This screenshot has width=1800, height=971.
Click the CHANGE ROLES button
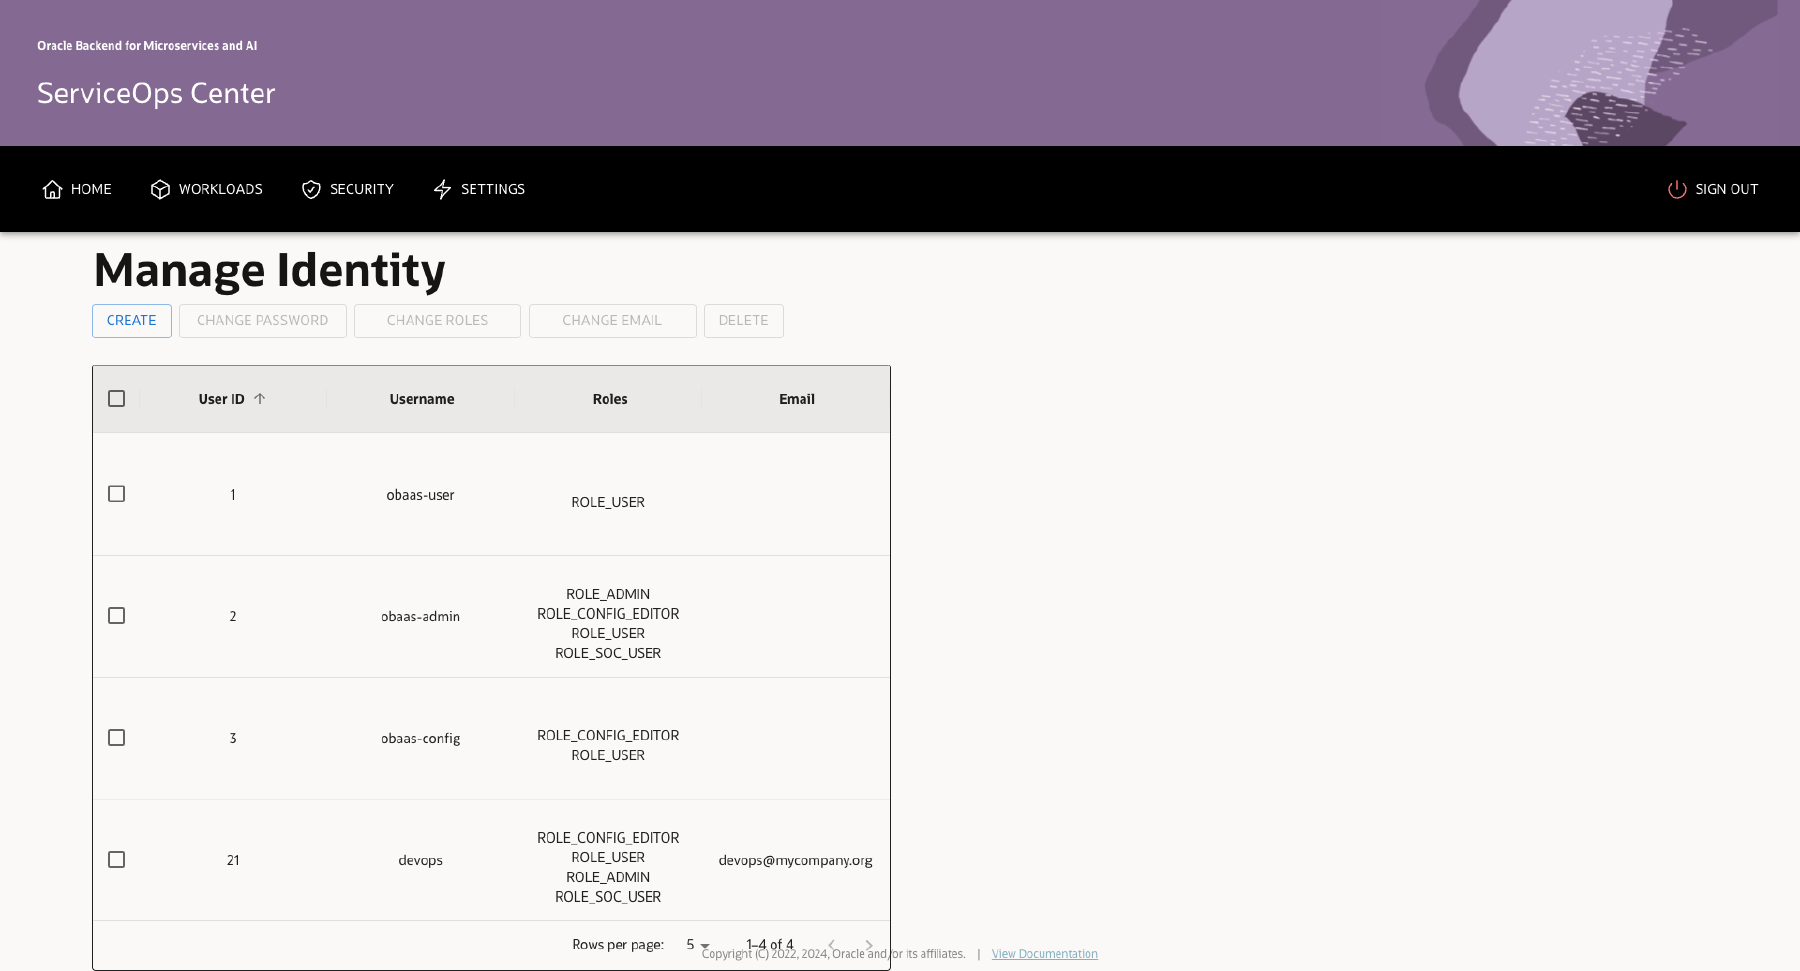point(437,320)
